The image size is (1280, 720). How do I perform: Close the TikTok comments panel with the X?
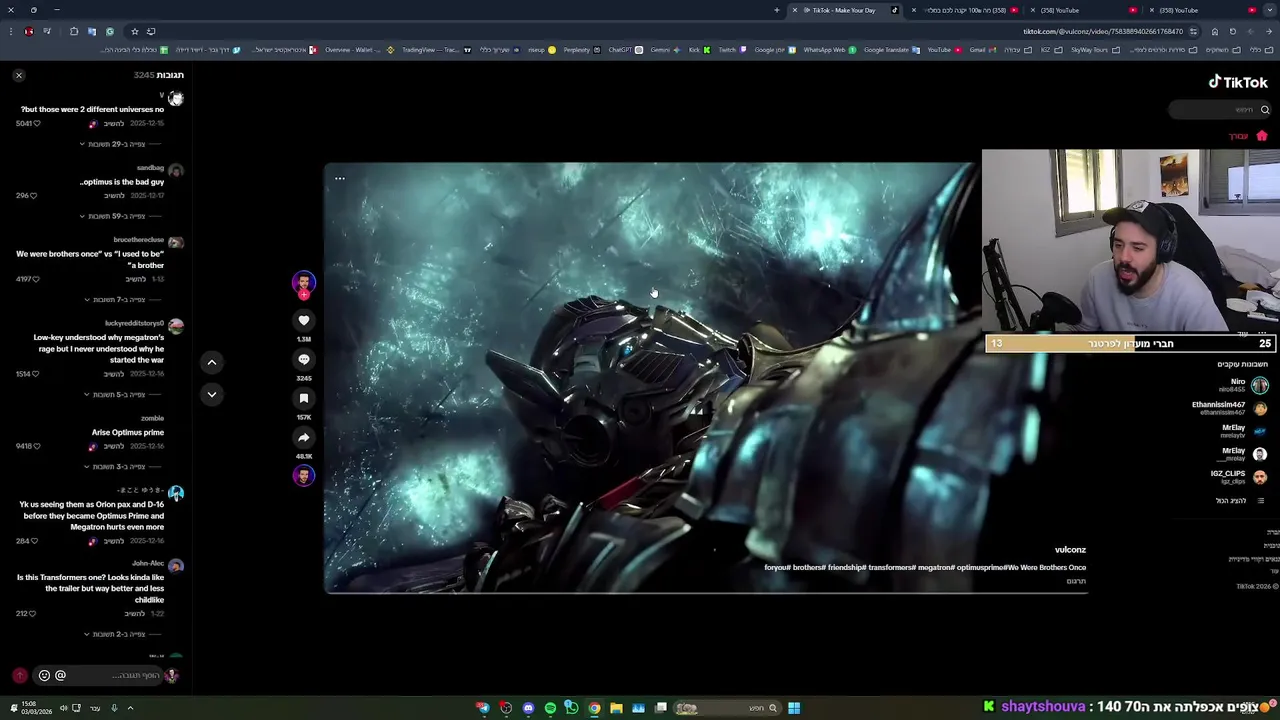pos(18,75)
